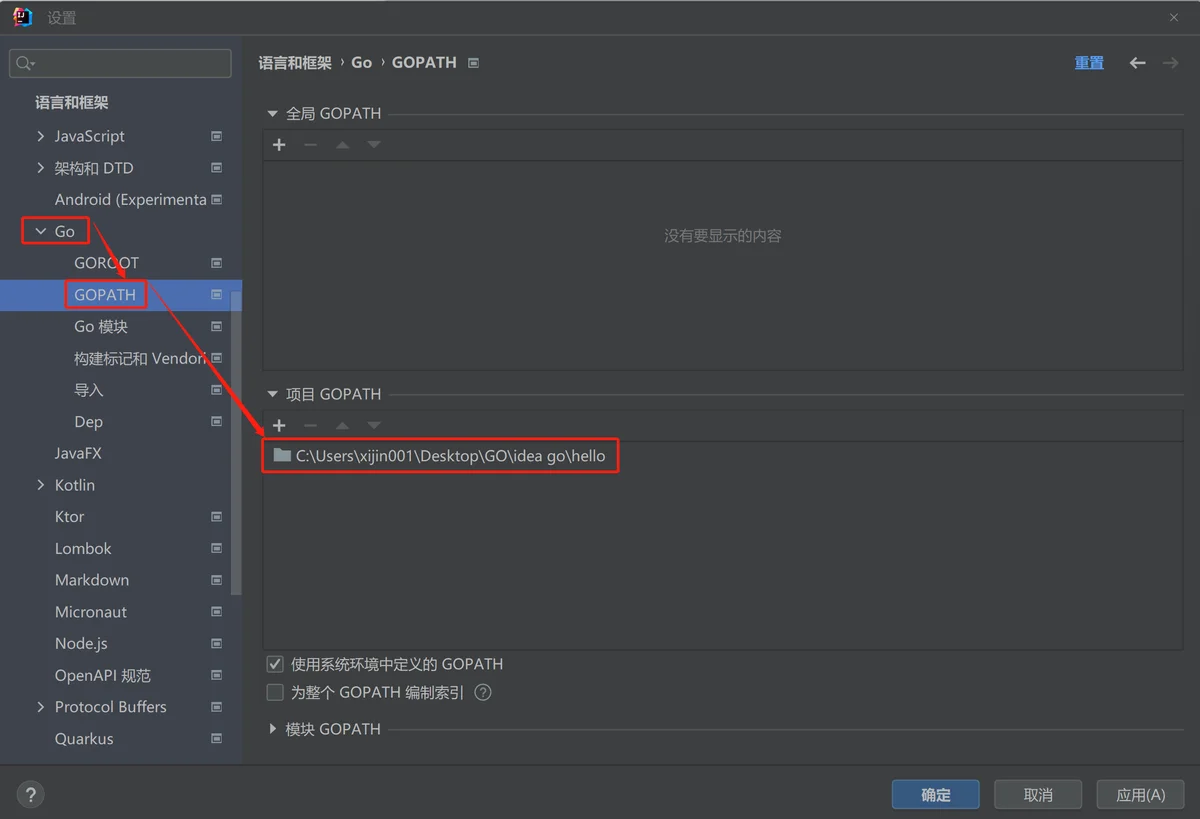Screen dimensions: 1200x819
Task: Open the JavaFX settings page
Action: [x=78, y=453]
